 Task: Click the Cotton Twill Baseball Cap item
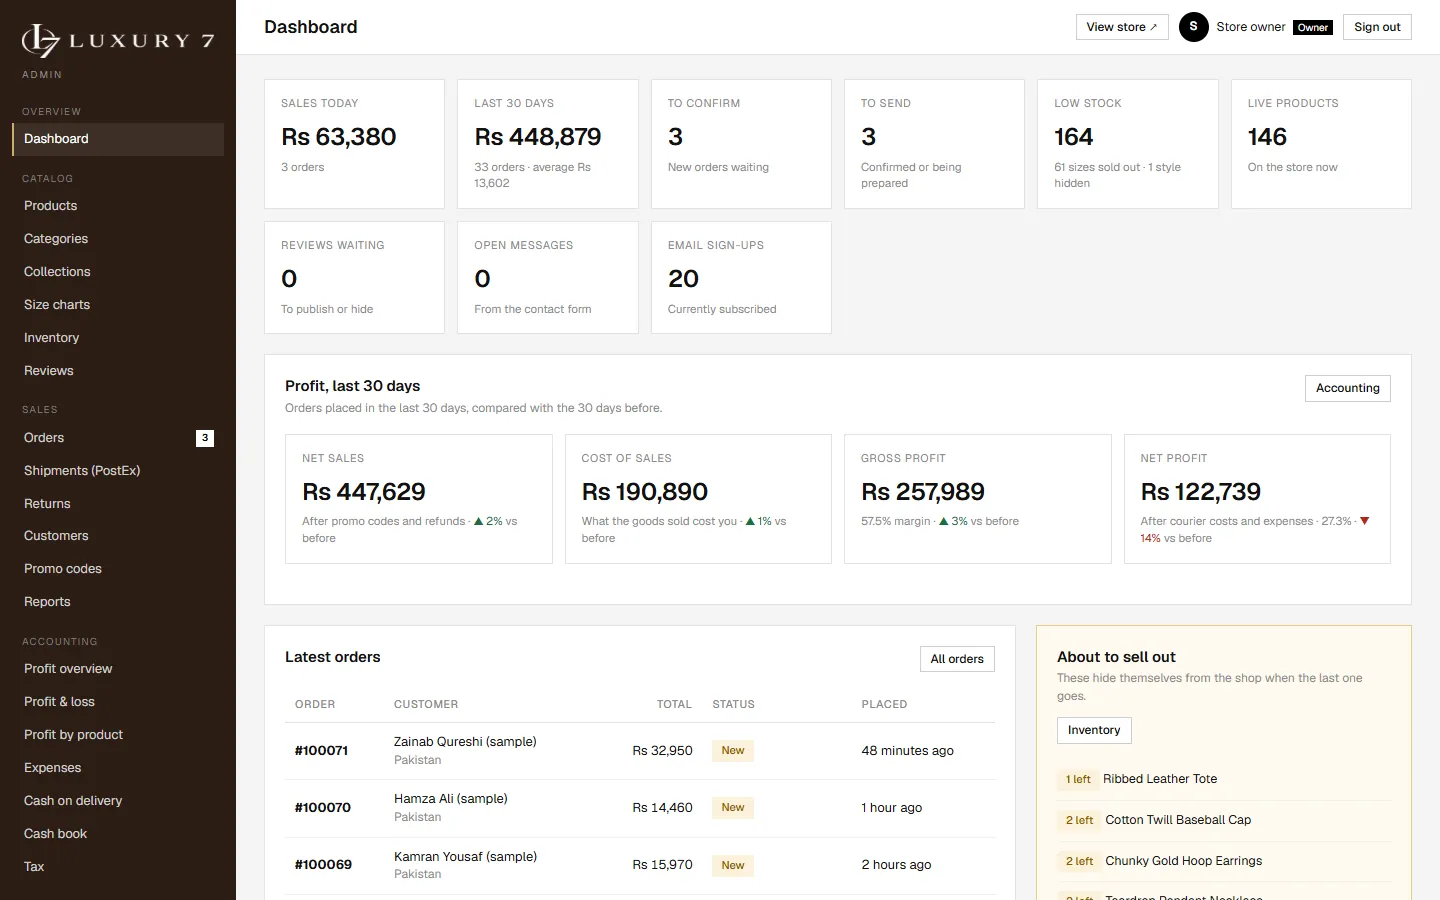click(x=1178, y=820)
